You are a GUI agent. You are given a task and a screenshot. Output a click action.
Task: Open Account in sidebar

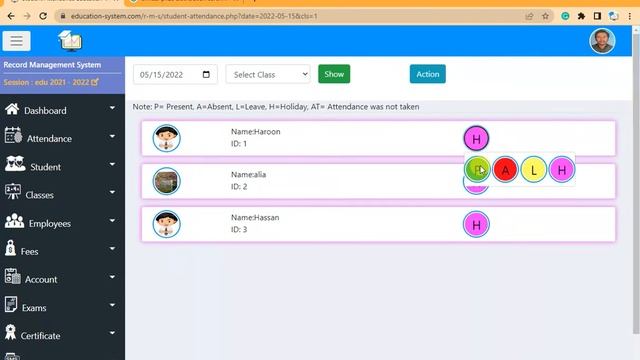coord(41,280)
